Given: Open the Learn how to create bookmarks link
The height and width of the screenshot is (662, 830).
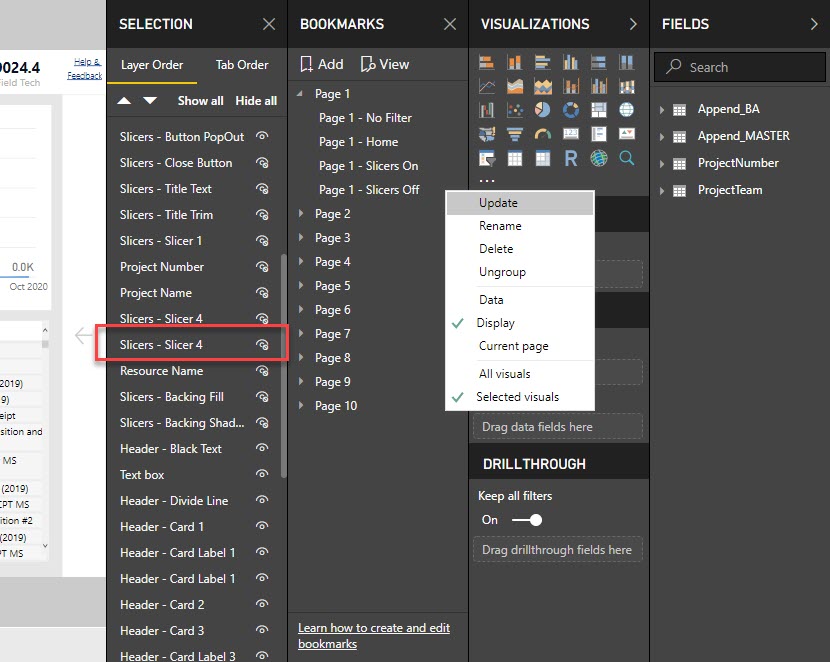Looking at the screenshot, I should click(x=374, y=636).
